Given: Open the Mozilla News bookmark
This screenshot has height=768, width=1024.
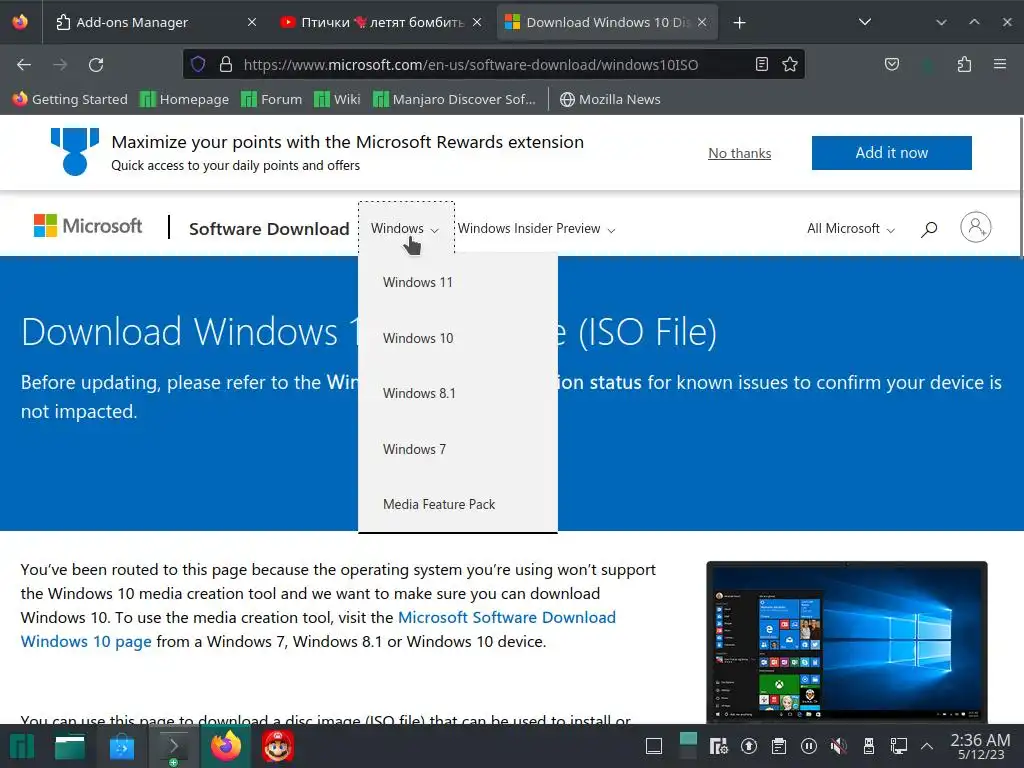Looking at the screenshot, I should pyautogui.click(x=610, y=99).
